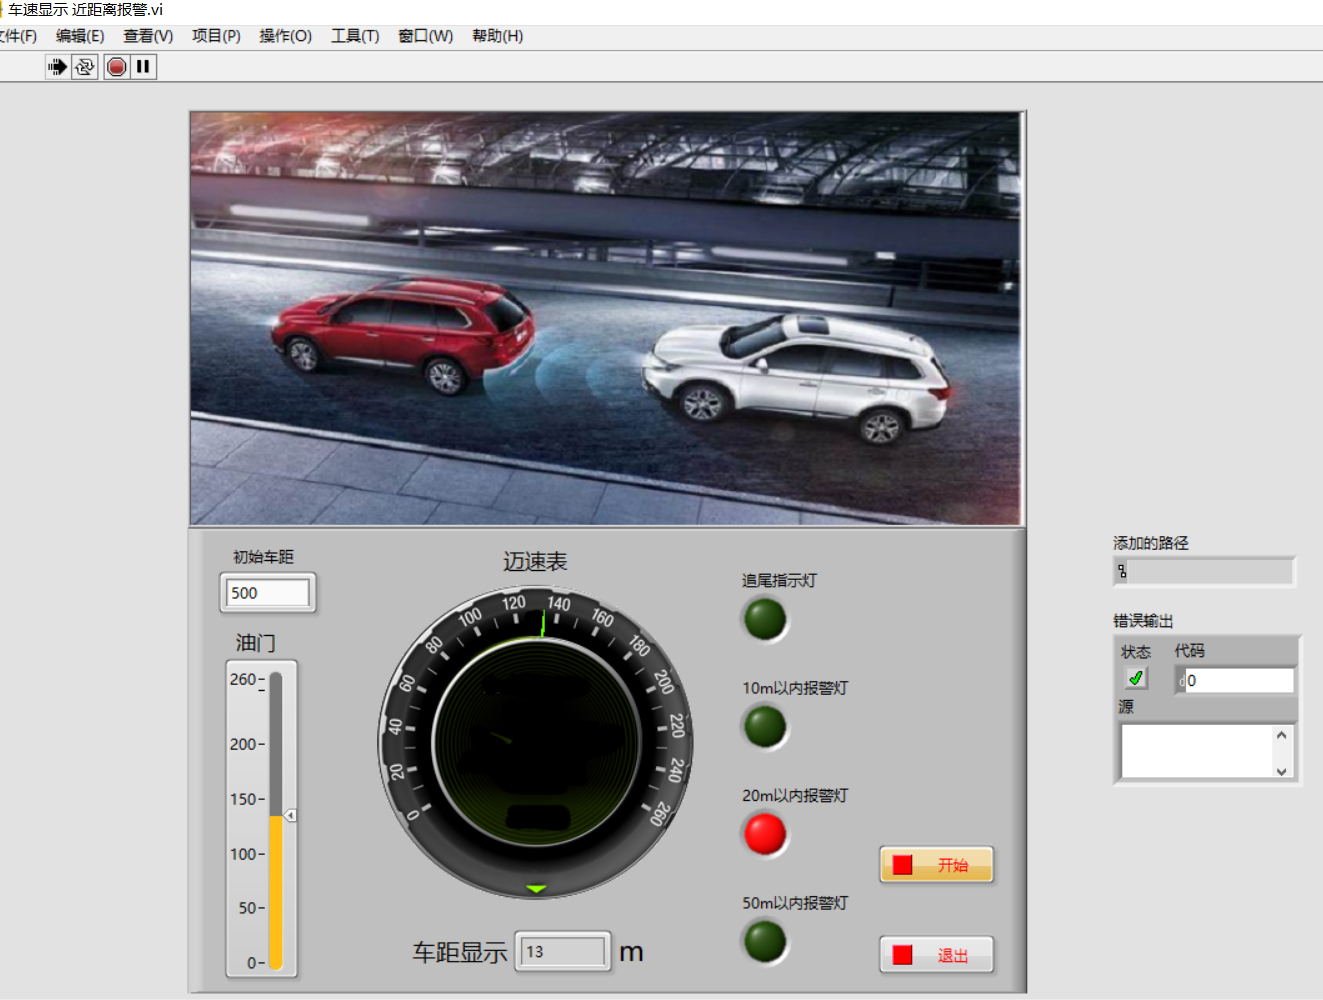The image size is (1323, 1000).
Task: Click the 退出 button
Action: click(x=936, y=955)
